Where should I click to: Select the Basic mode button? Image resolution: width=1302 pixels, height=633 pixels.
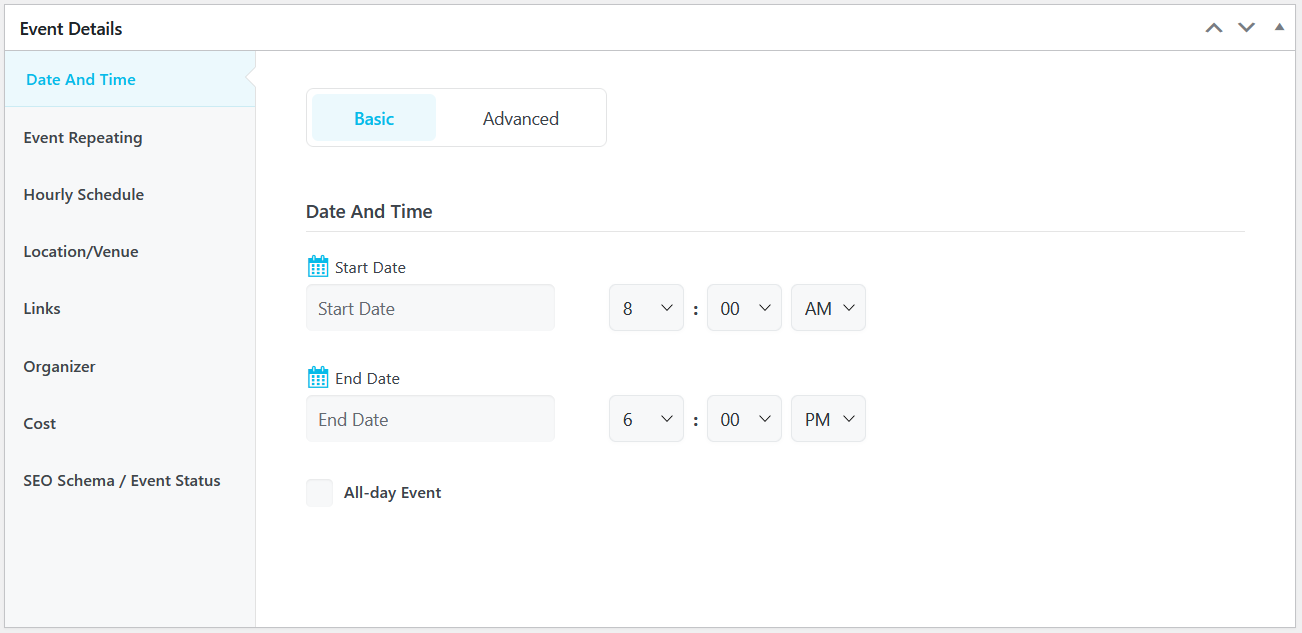[x=374, y=118]
